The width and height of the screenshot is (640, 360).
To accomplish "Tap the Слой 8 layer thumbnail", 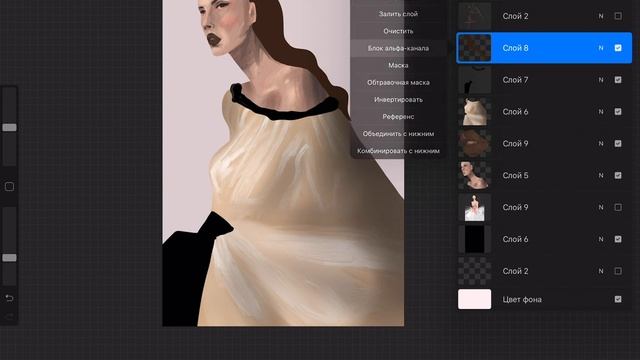I will [474, 48].
